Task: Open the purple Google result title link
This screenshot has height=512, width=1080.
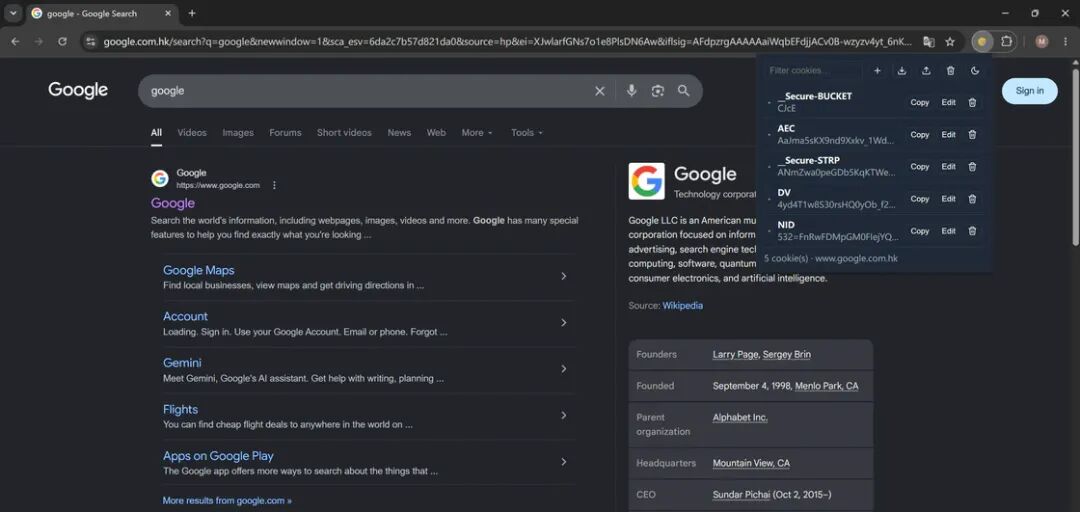Action: coord(173,203)
